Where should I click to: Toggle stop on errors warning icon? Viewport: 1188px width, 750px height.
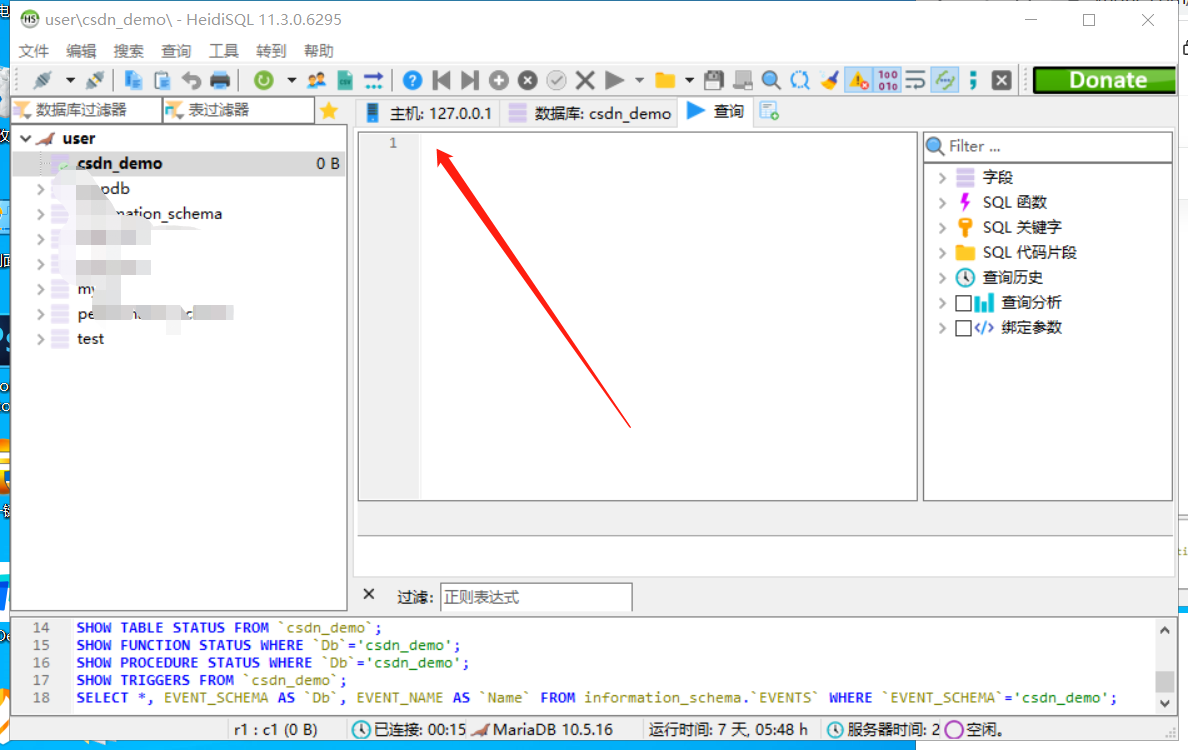[858, 80]
